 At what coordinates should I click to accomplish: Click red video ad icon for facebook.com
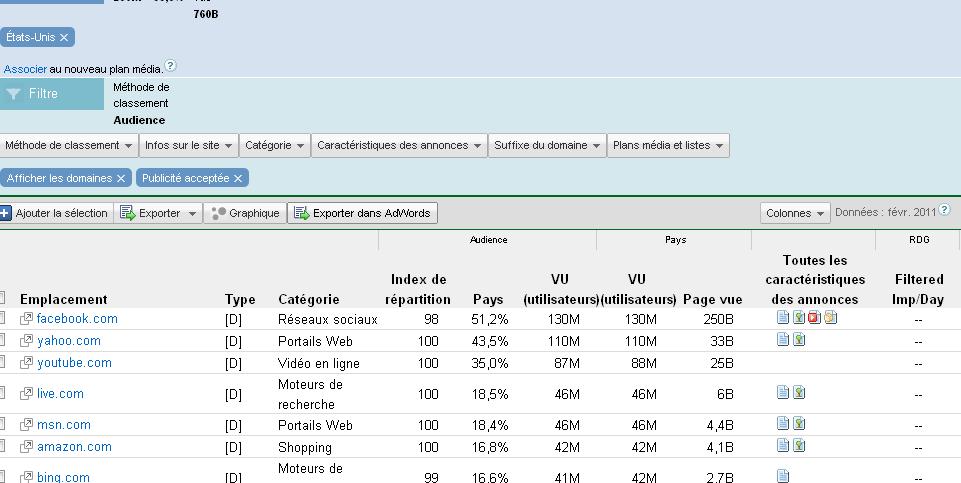[x=814, y=317]
